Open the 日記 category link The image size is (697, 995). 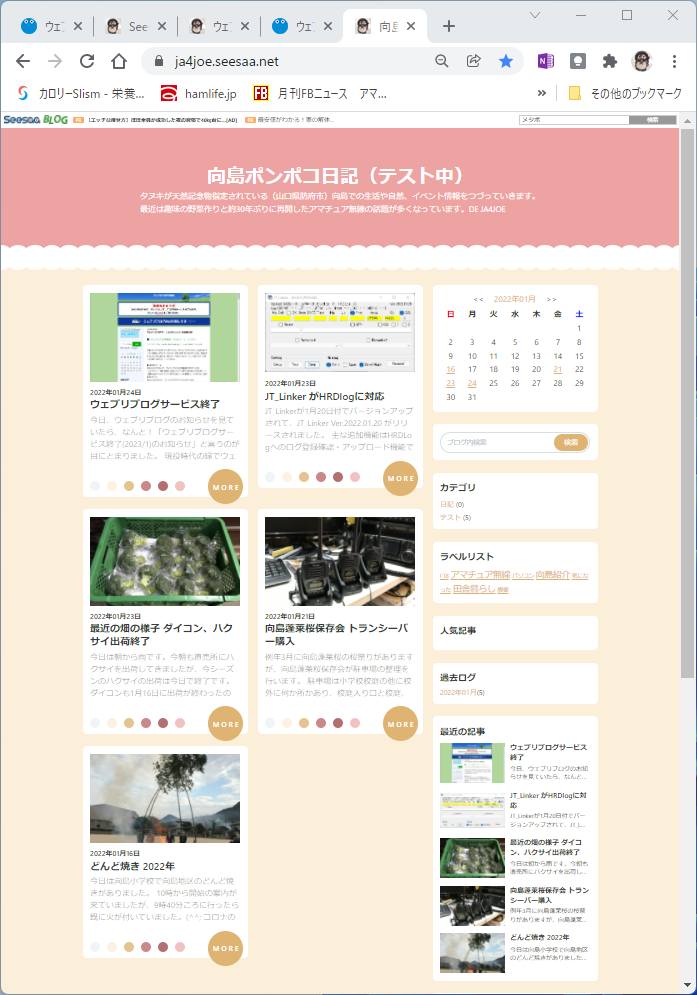pos(447,504)
